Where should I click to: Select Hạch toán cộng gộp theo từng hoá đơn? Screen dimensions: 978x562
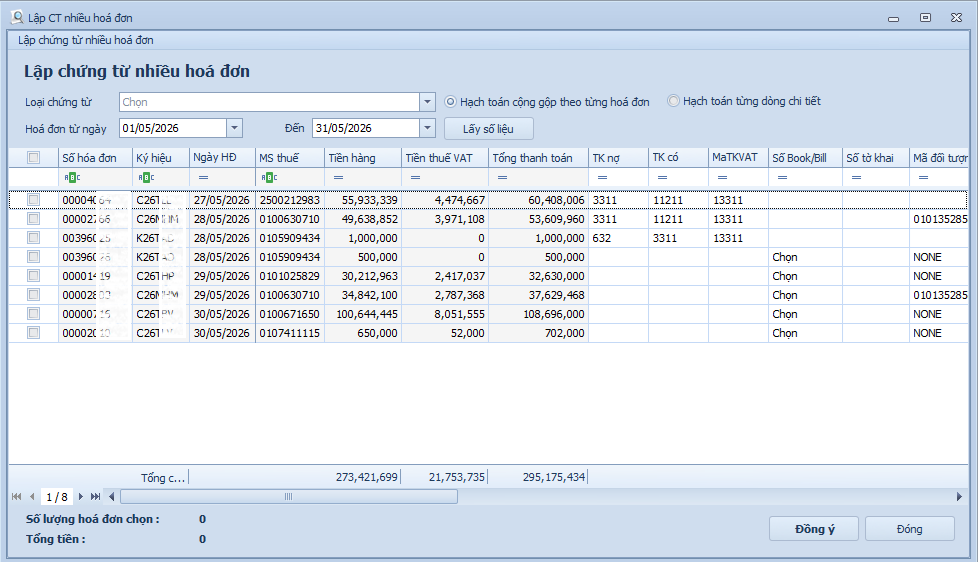450,102
